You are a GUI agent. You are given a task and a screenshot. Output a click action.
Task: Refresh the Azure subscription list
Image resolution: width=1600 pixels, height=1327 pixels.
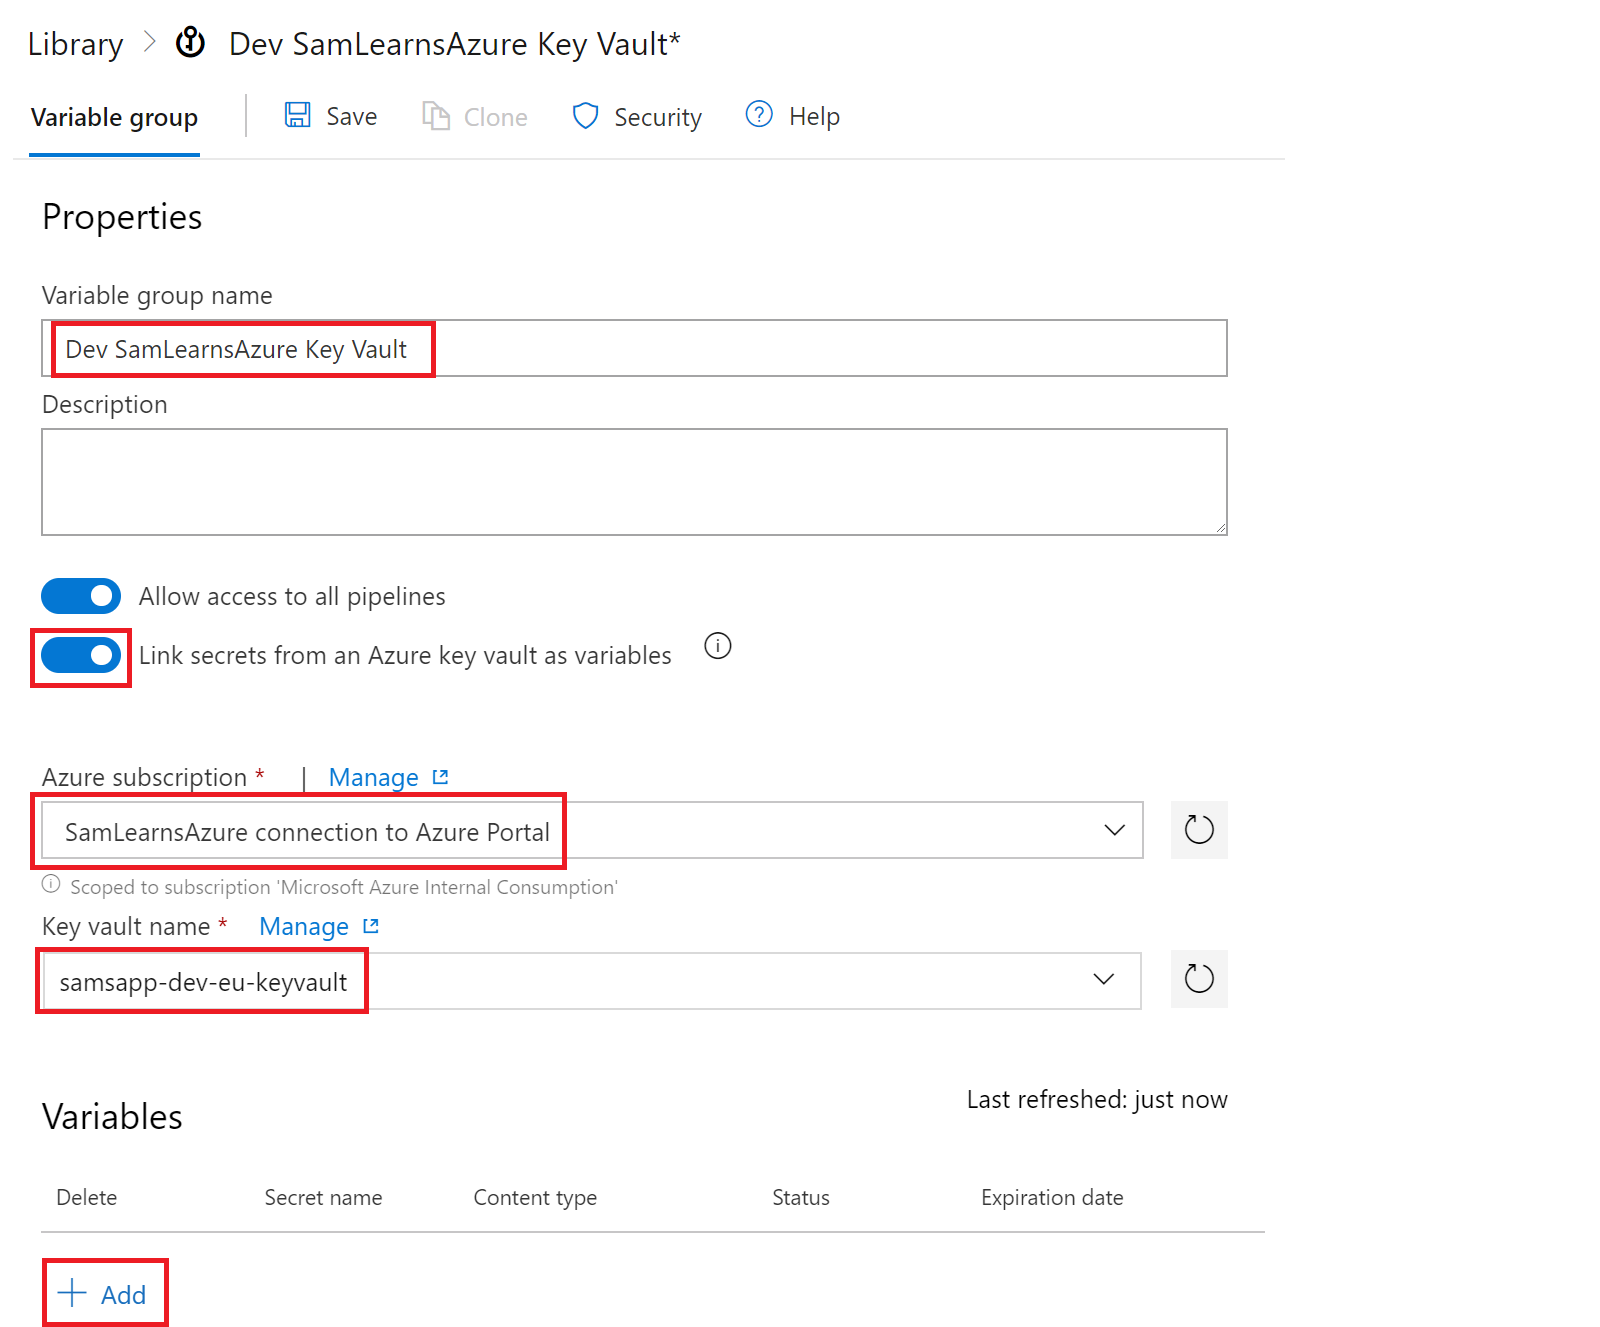pyautogui.click(x=1198, y=830)
